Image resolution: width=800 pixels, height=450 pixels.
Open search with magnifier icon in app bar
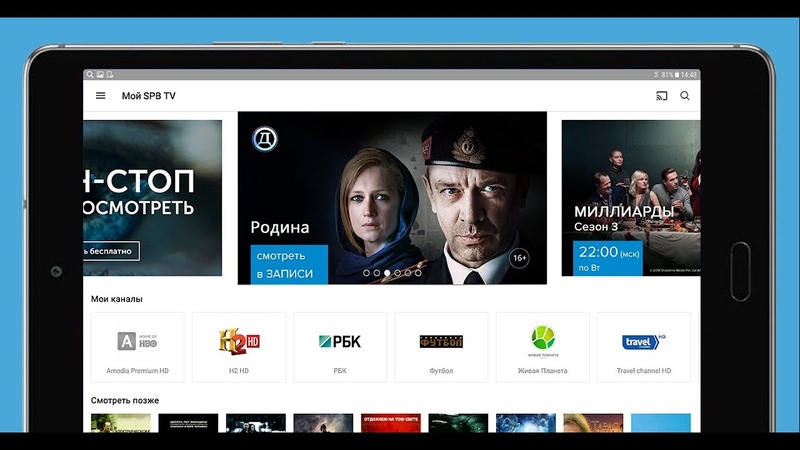click(x=685, y=95)
